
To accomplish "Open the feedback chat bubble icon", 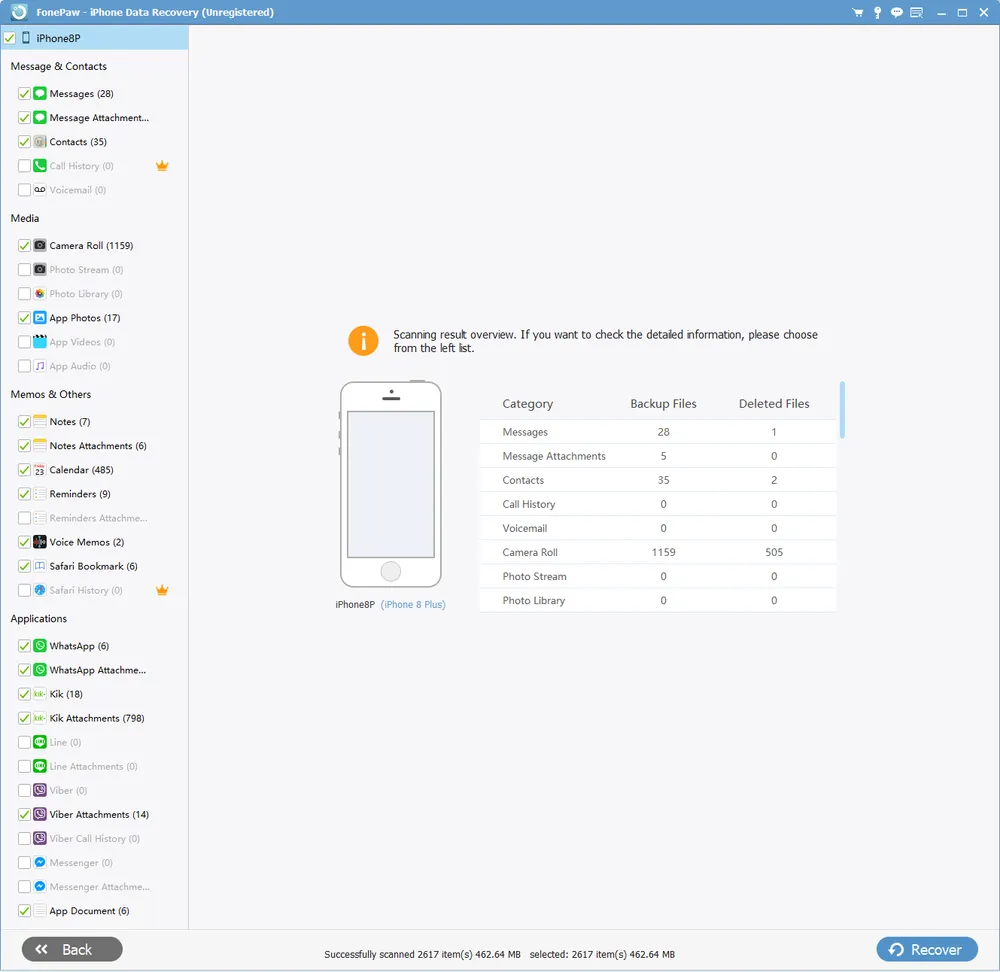I will 897,12.
